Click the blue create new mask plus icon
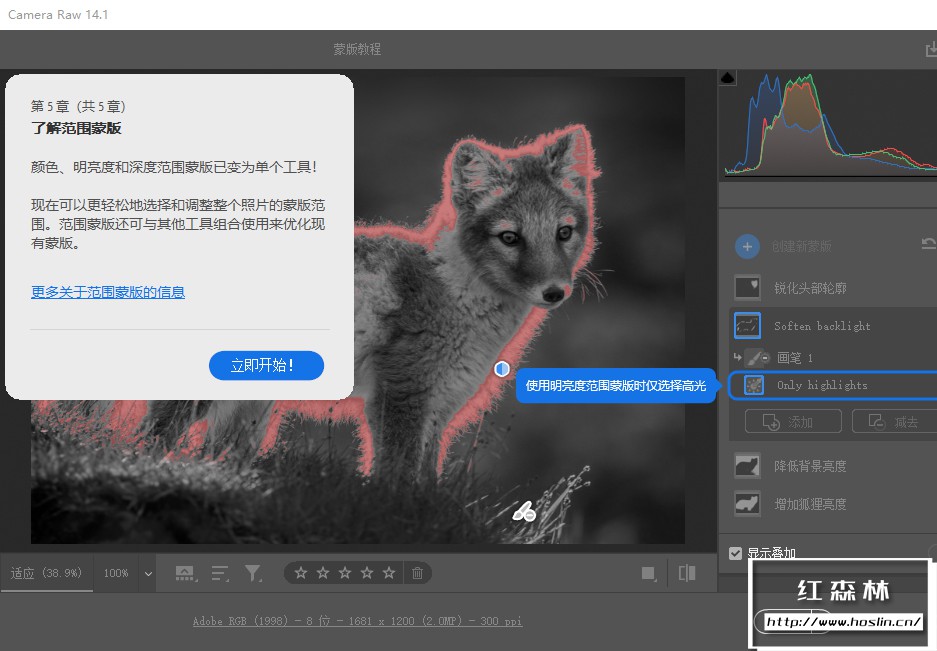937x651 pixels. tap(747, 246)
